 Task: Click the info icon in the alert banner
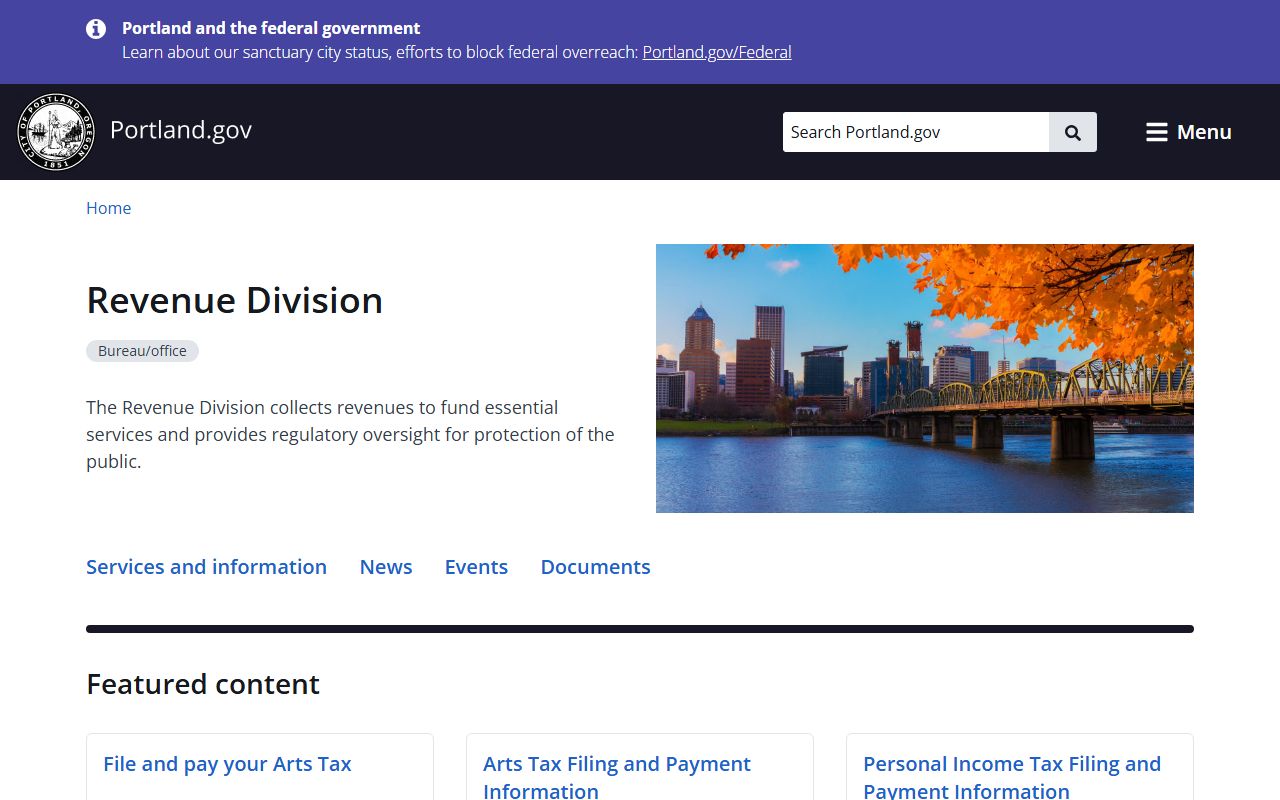tap(96, 29)
